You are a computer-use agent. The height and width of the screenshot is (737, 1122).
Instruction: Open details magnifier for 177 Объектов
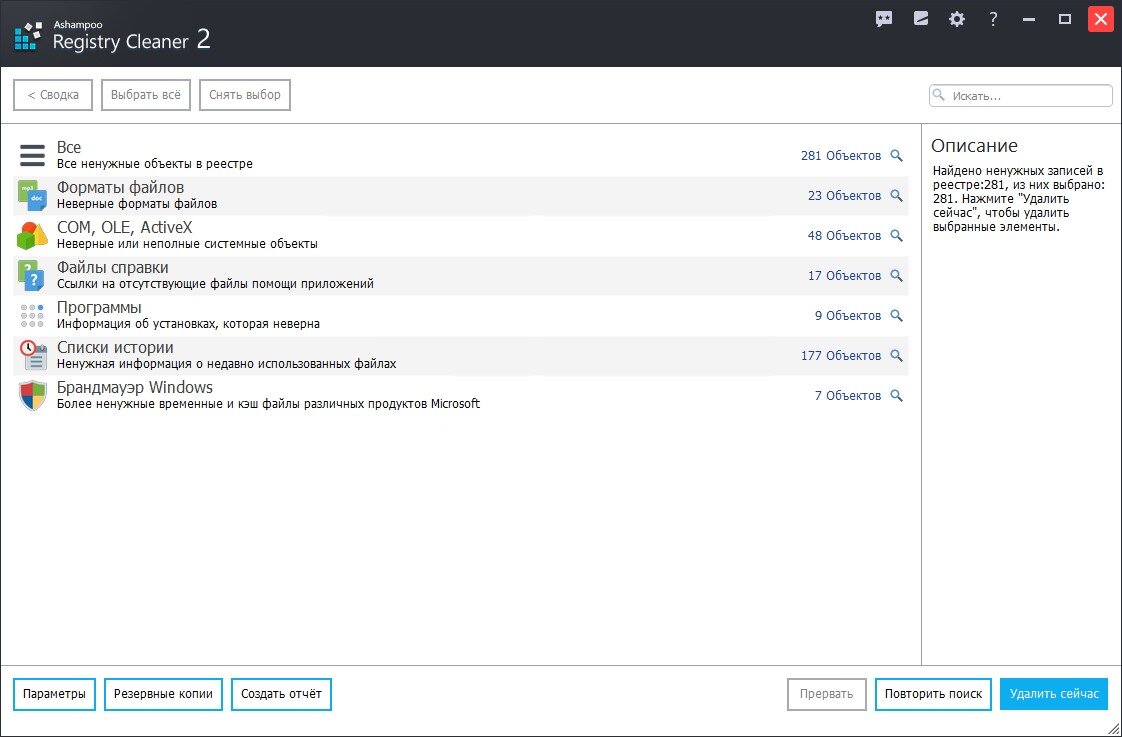tap(897, 356)
